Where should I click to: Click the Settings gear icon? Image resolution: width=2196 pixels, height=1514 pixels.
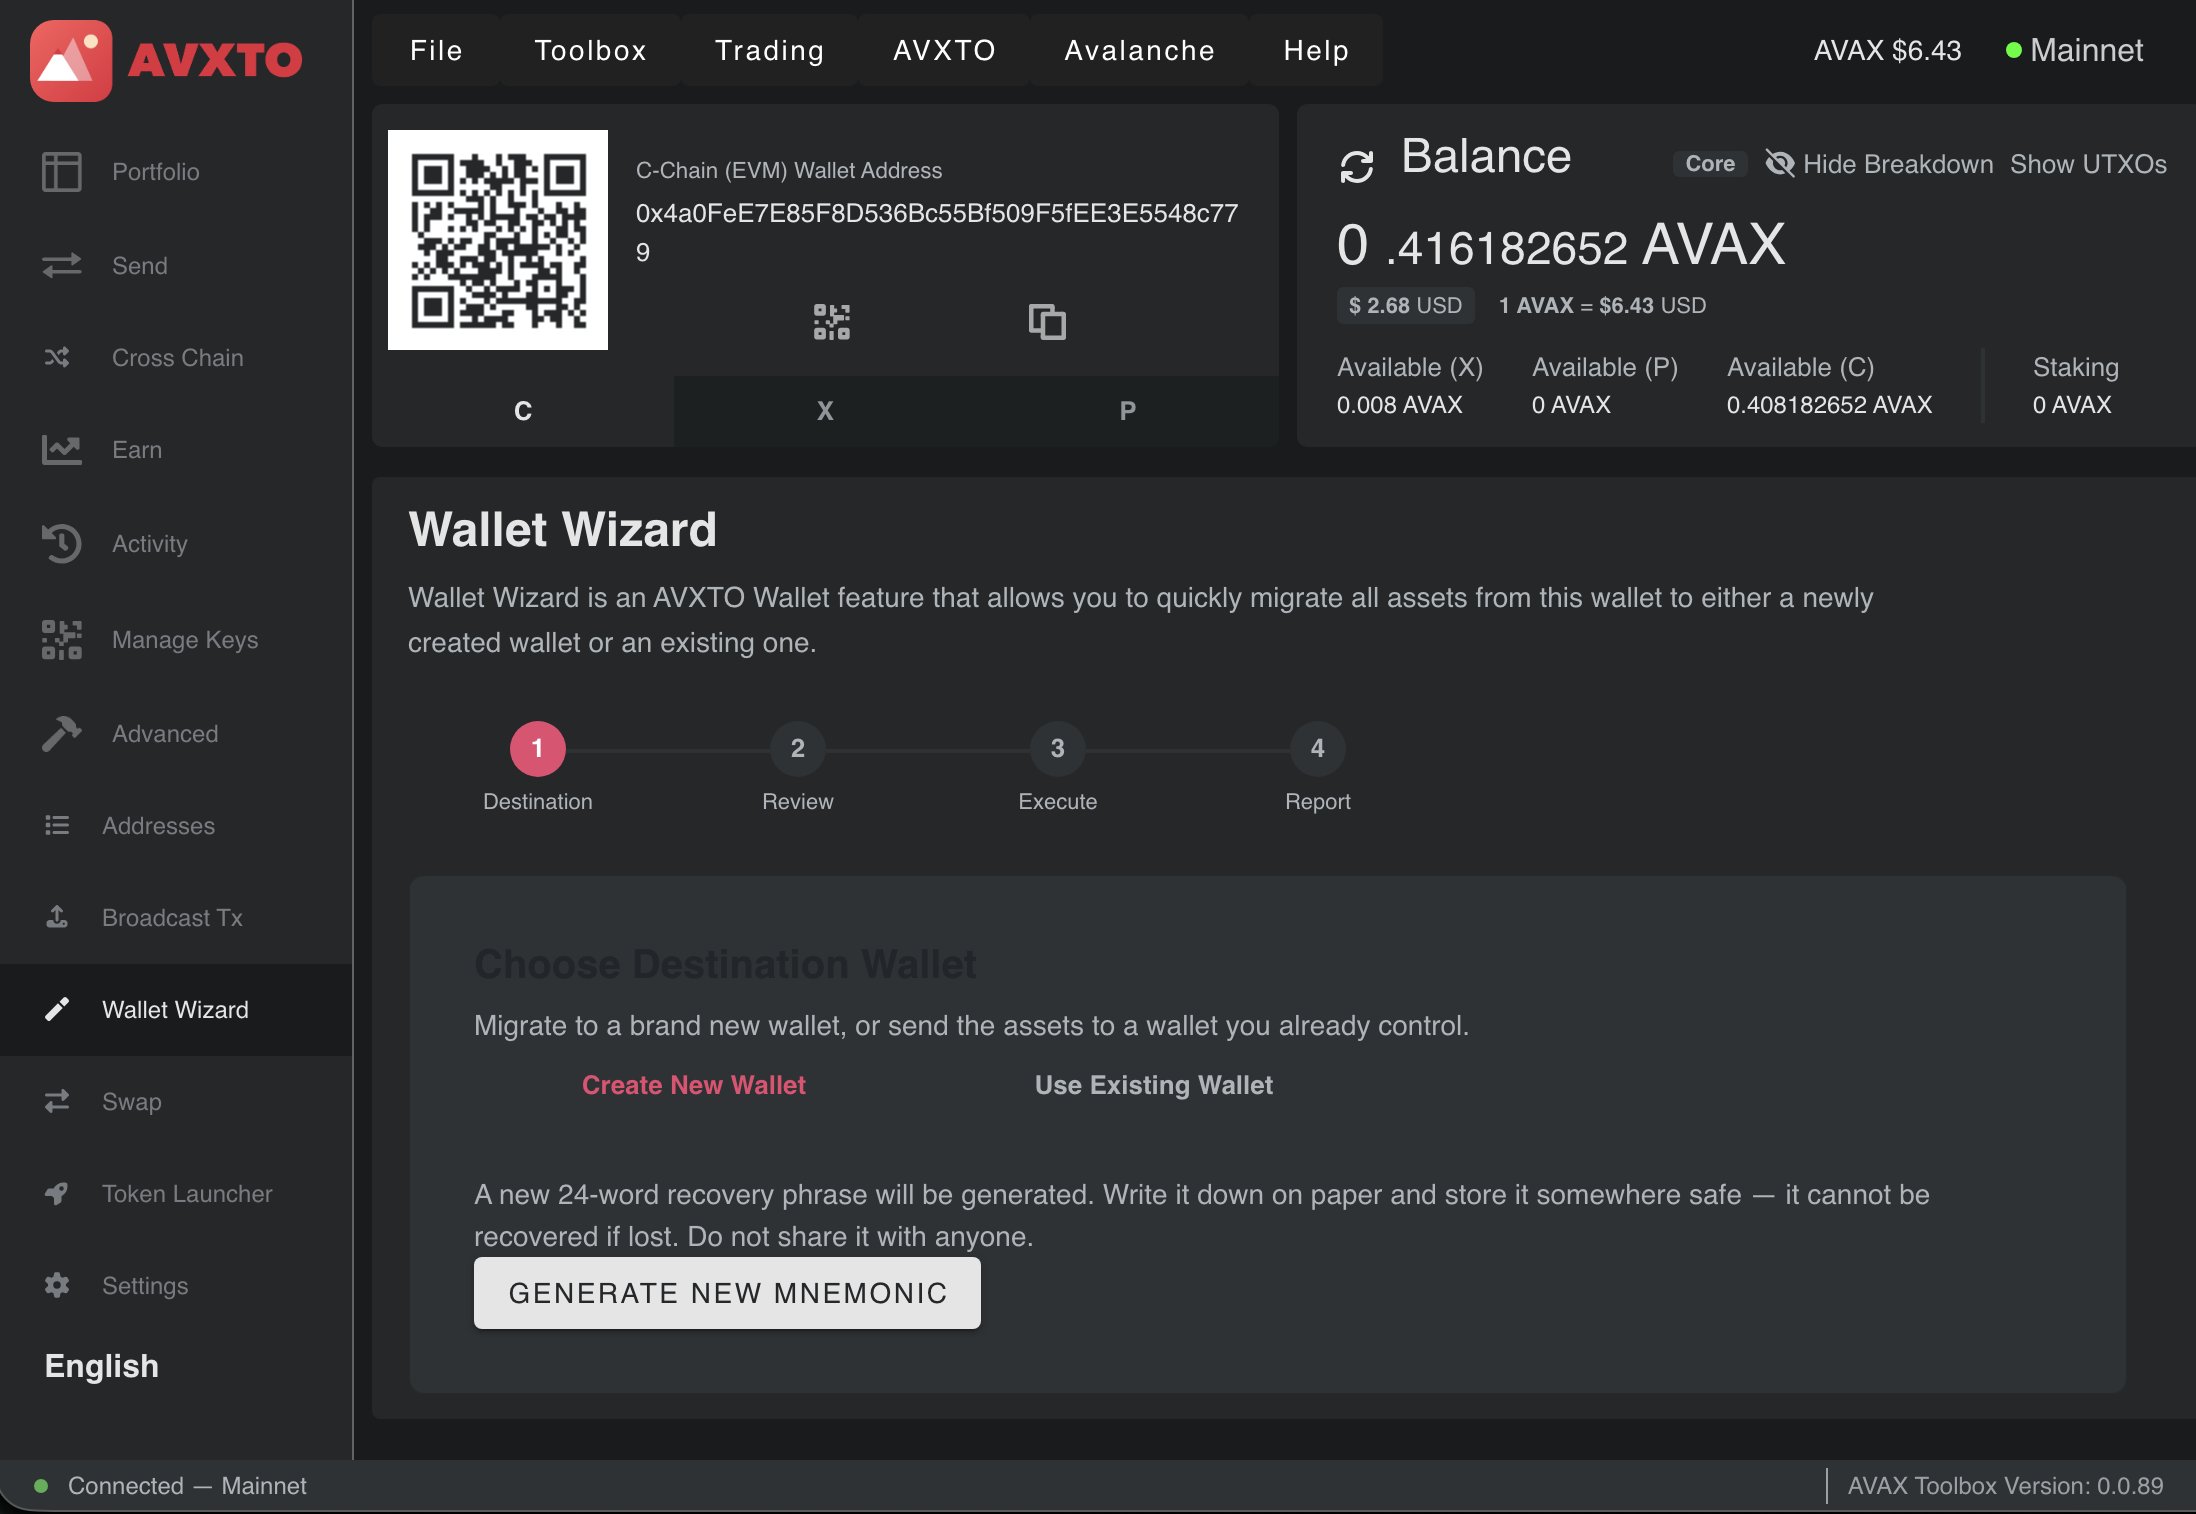[x=57, y=1285]
